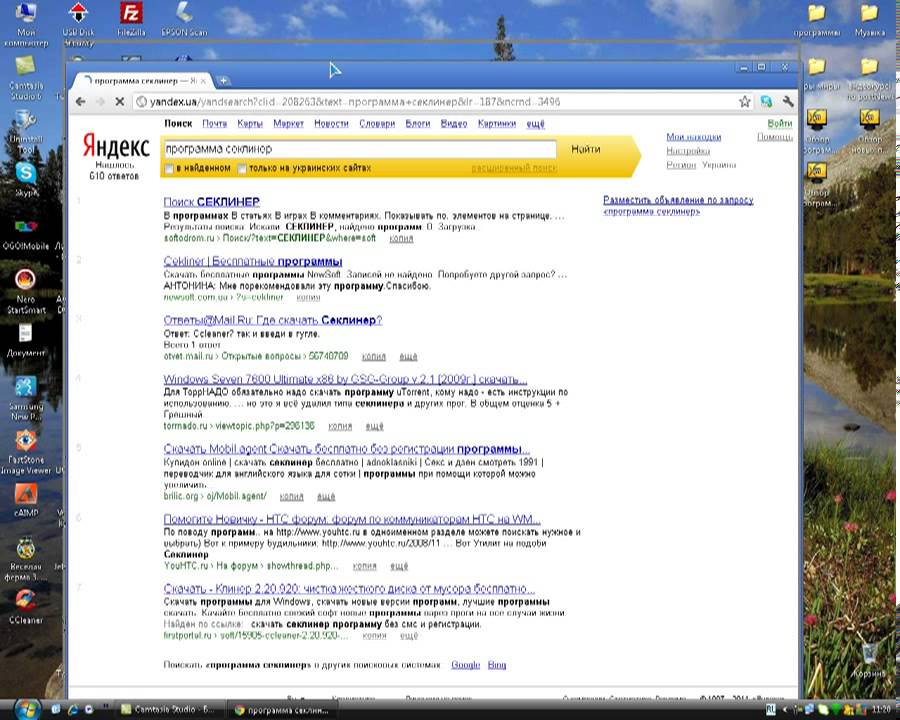Open the Маркет service link
Image resolution: width=900 pixels, height=720 pixels.
click(x=288, y=123)
